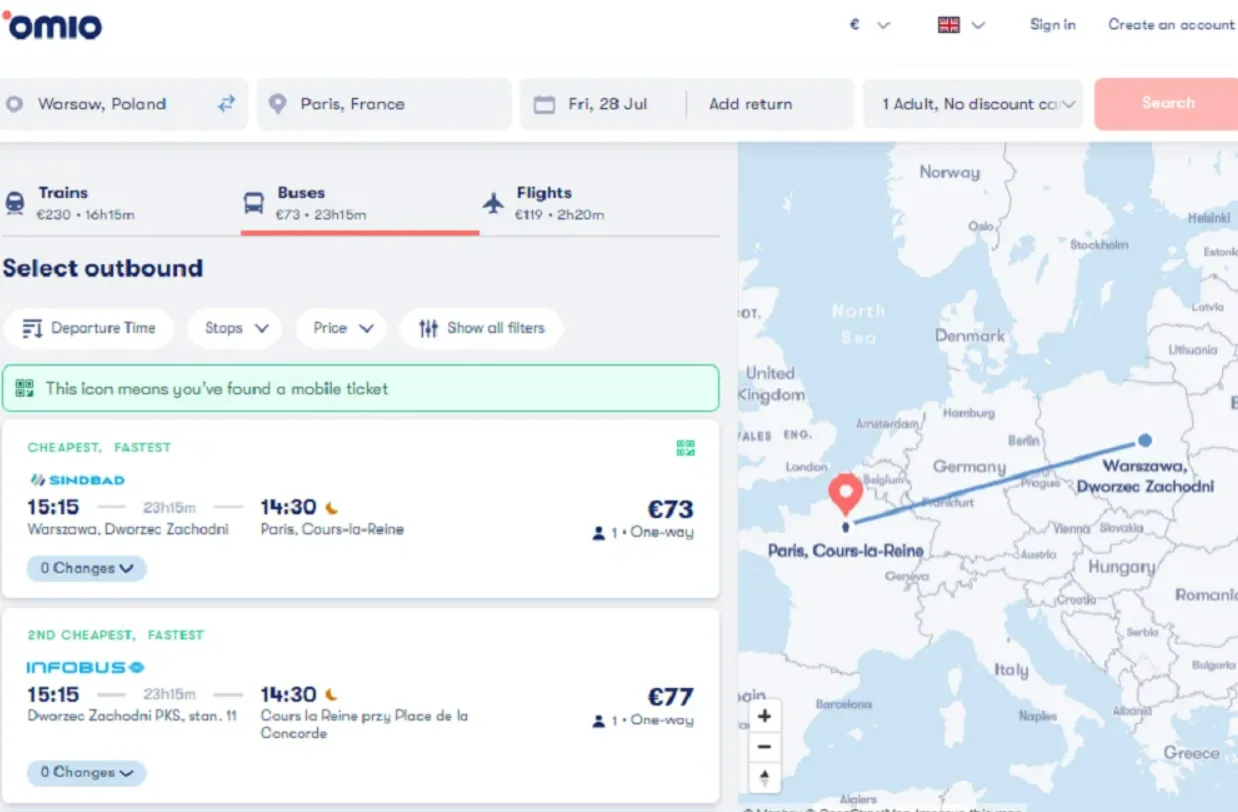
Task: Click the Omio logo
Action: point(52,26)
